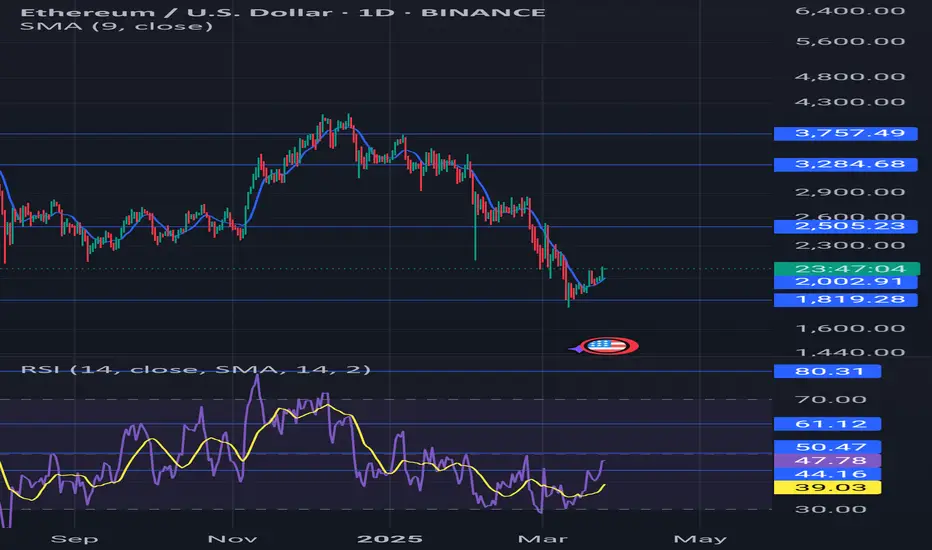Click the 3,284.68 price level label
Image resolution: width=932 pixels, height=550 pixels.
845,164
